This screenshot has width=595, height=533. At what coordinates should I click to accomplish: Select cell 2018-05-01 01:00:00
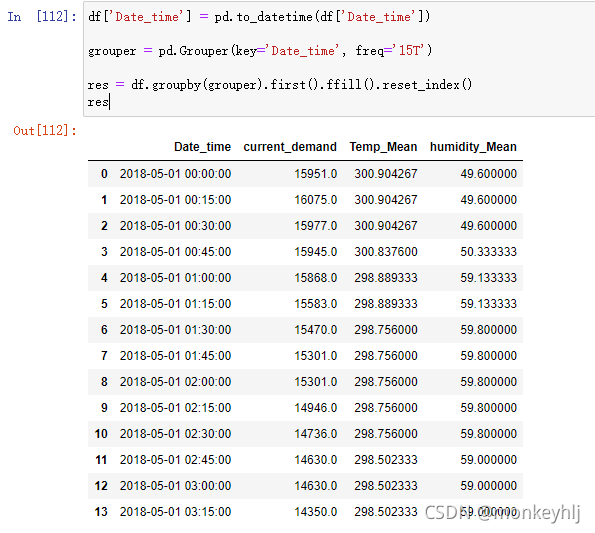(x=175, y=278)
